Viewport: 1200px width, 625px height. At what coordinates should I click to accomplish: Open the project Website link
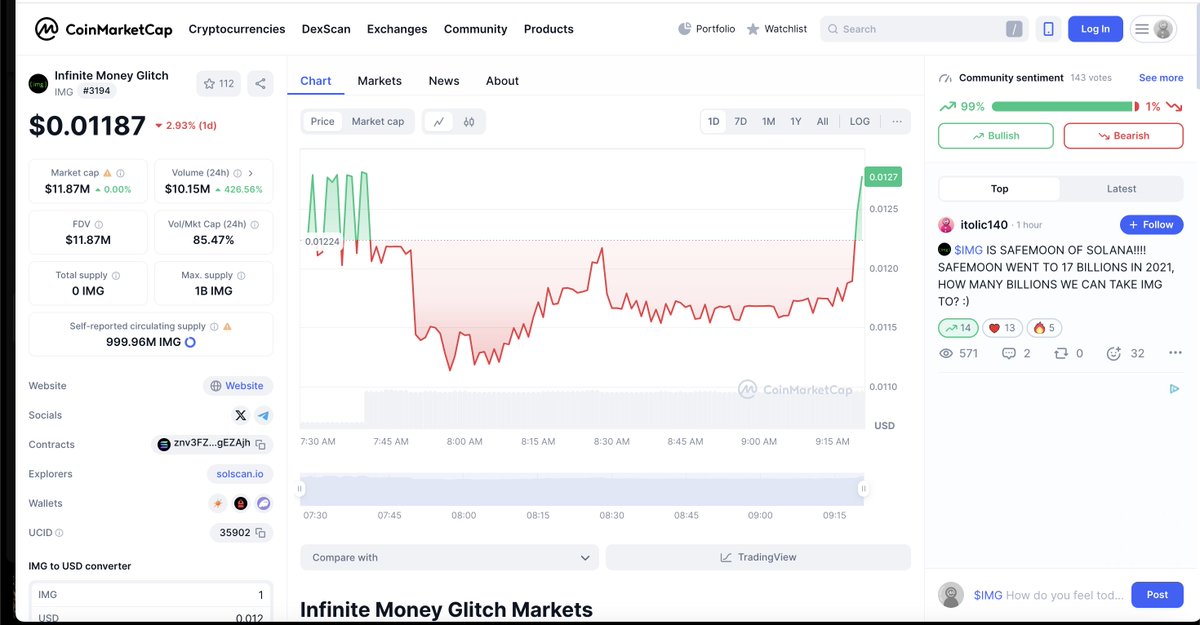coord(238,386)
